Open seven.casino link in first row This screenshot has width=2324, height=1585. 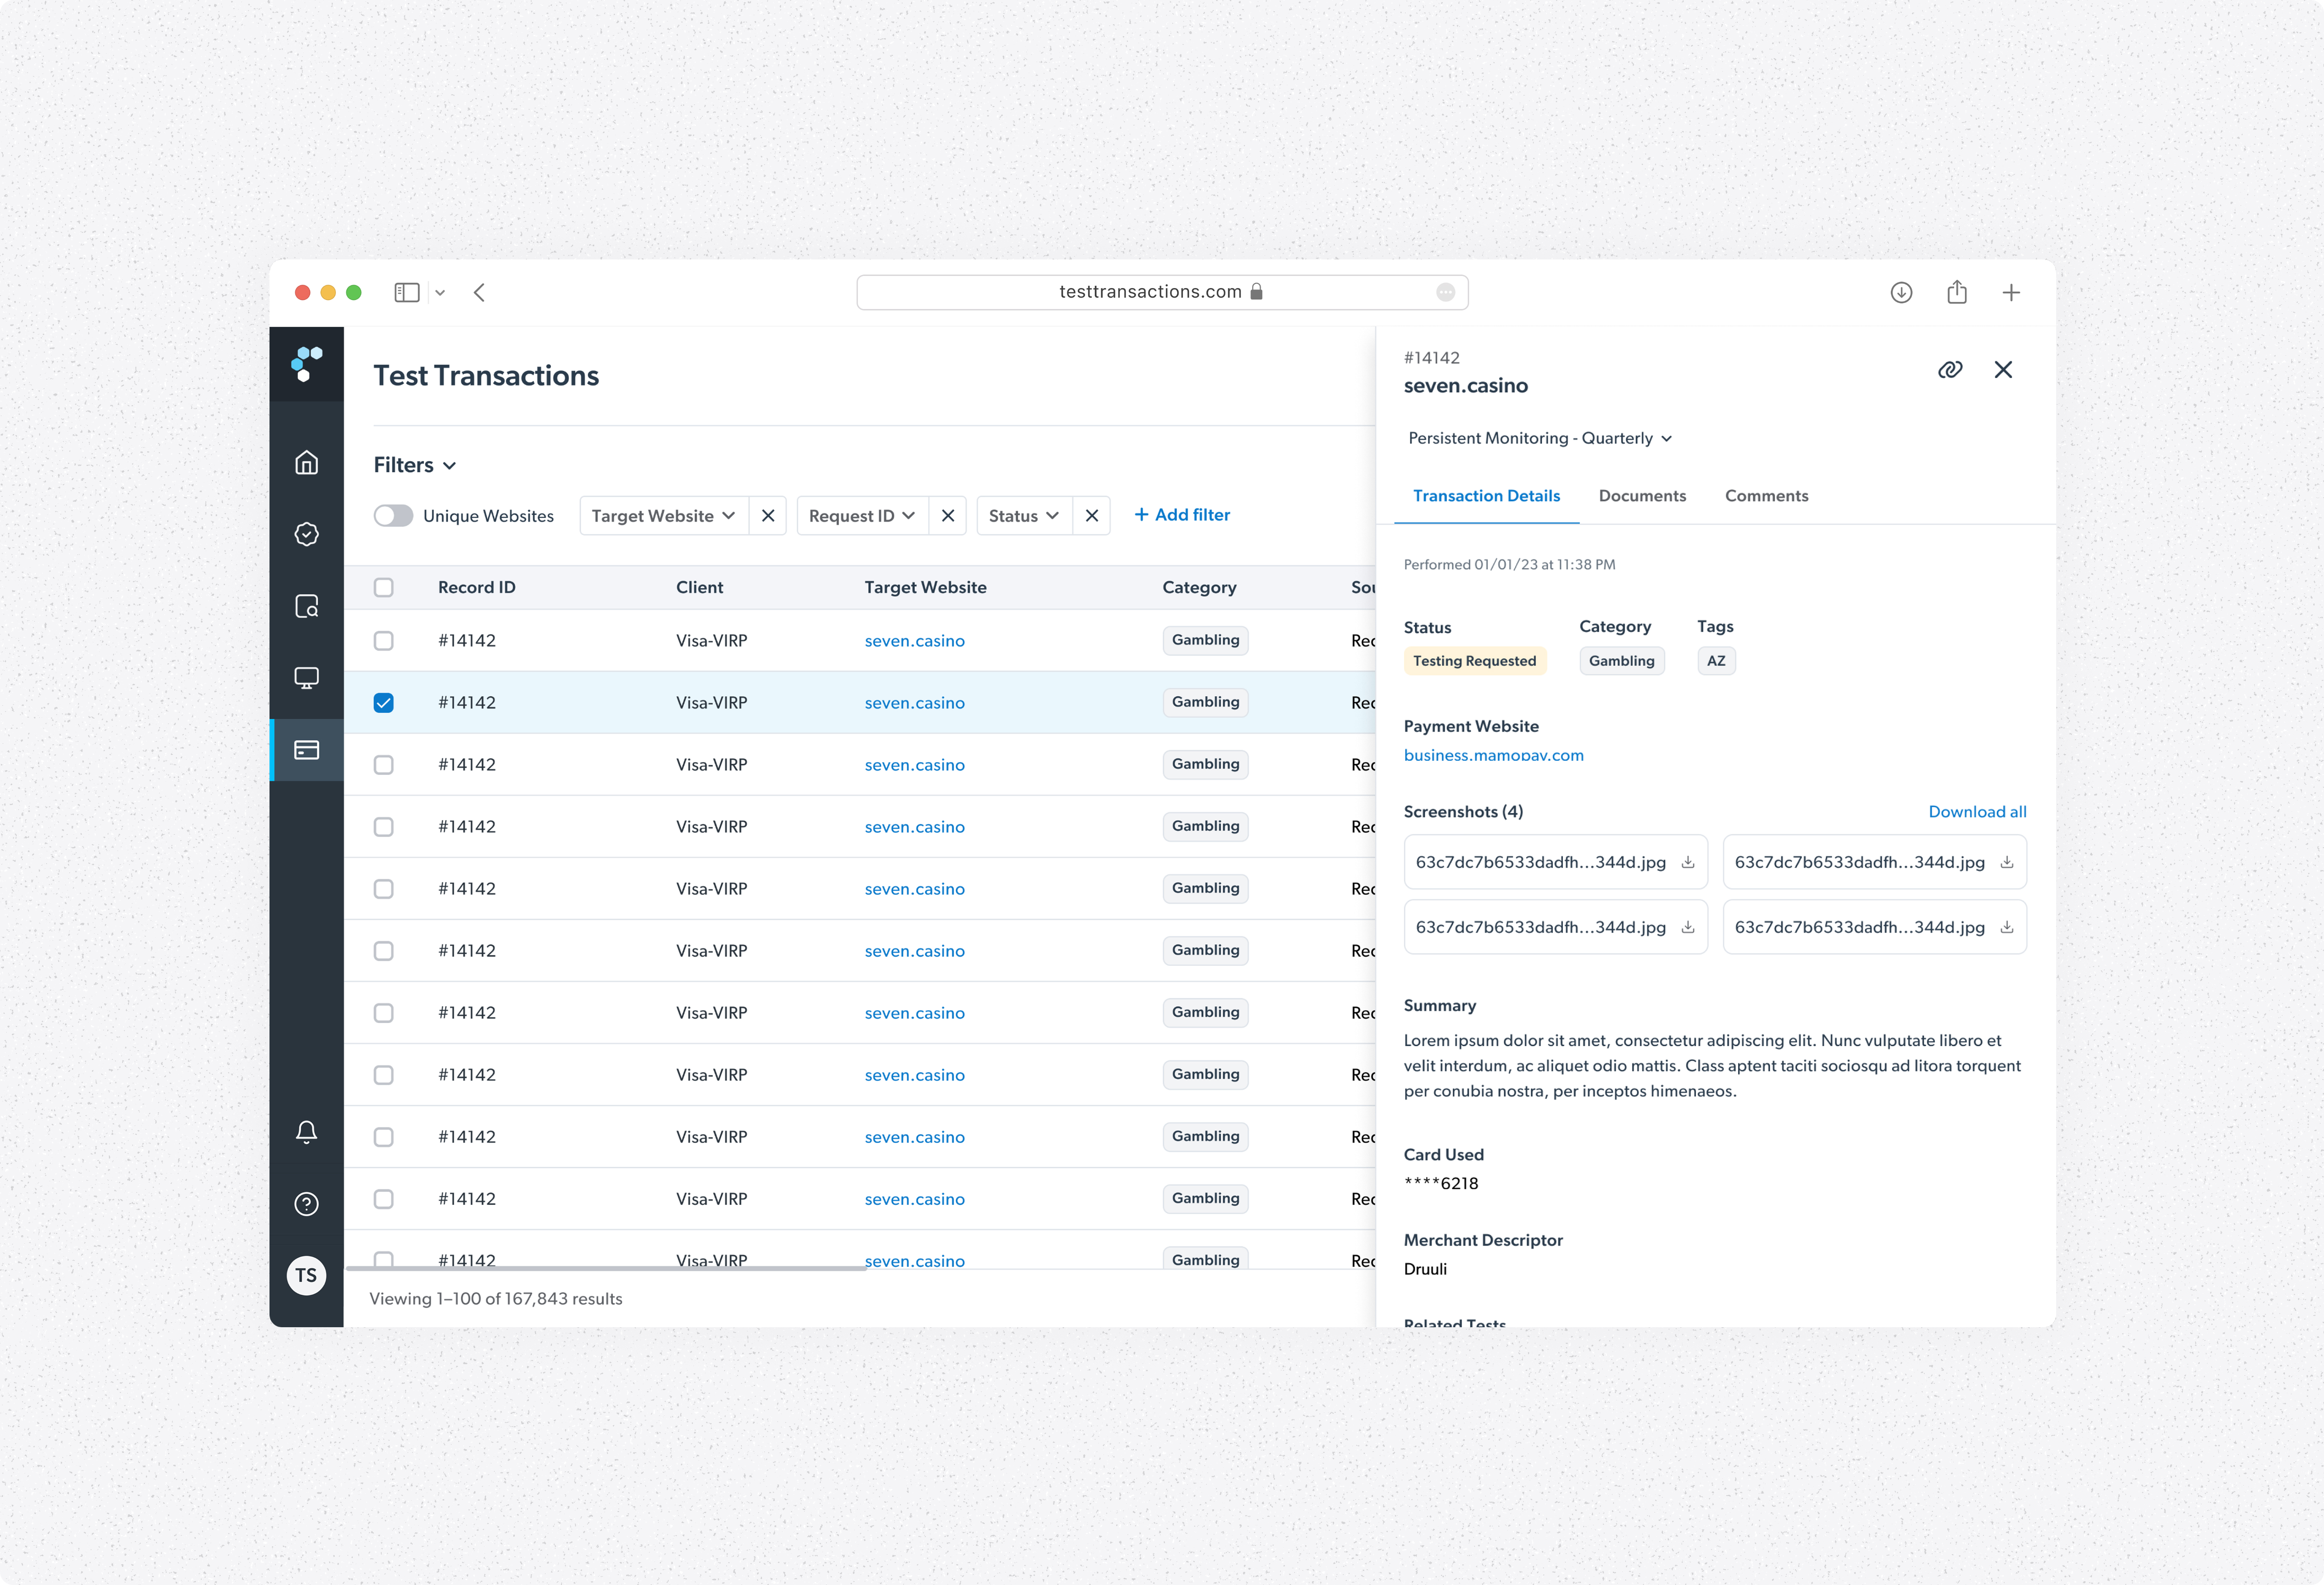pyautogui.click(x=914, y=641)
